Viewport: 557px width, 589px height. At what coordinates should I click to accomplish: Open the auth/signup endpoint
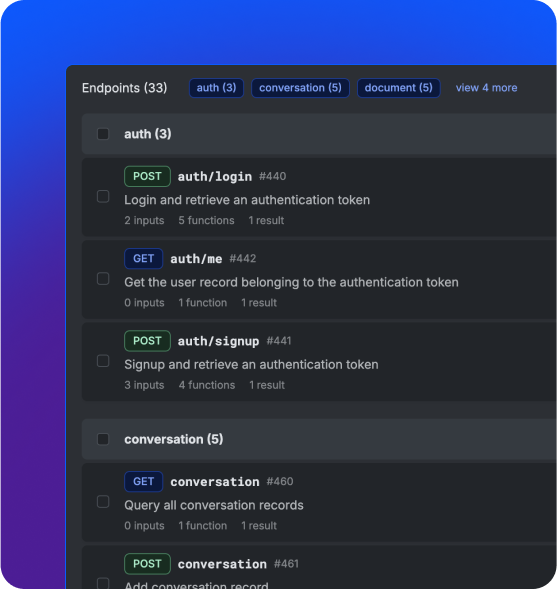click(218, 341)
